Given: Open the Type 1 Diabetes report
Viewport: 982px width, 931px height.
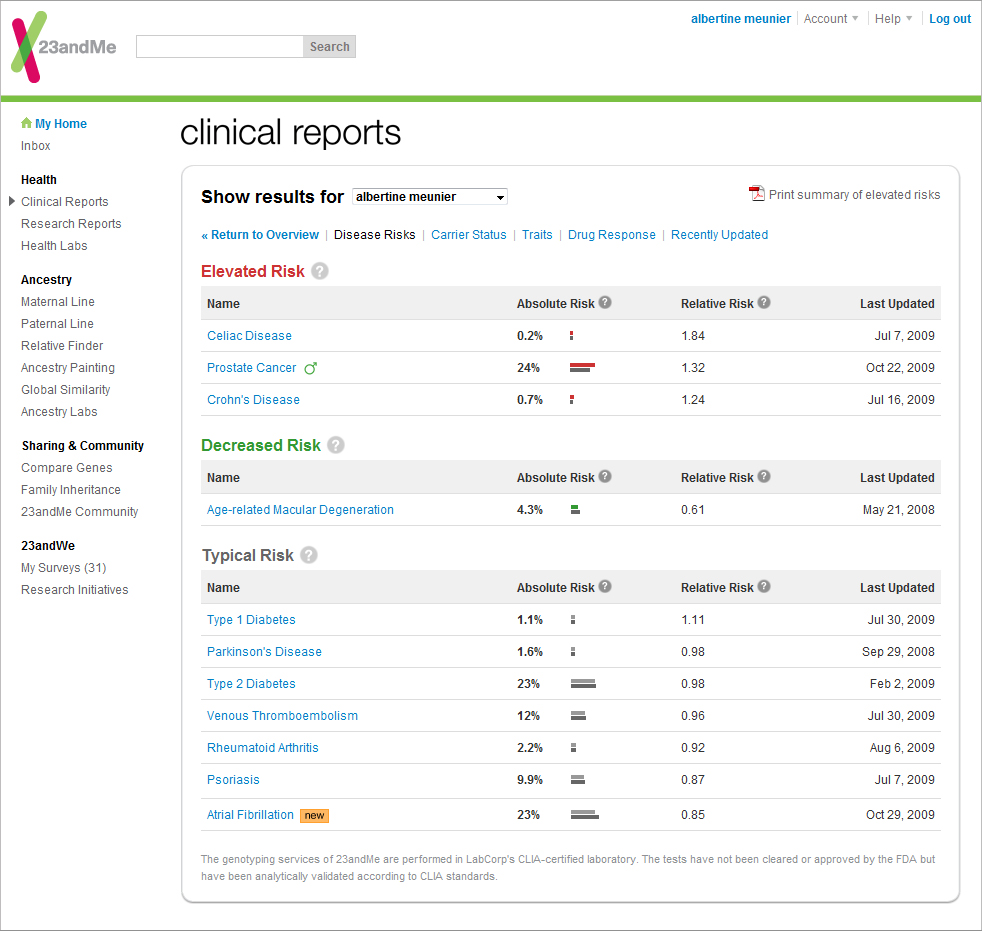Looking at the screenshot, I should point(251,620).
